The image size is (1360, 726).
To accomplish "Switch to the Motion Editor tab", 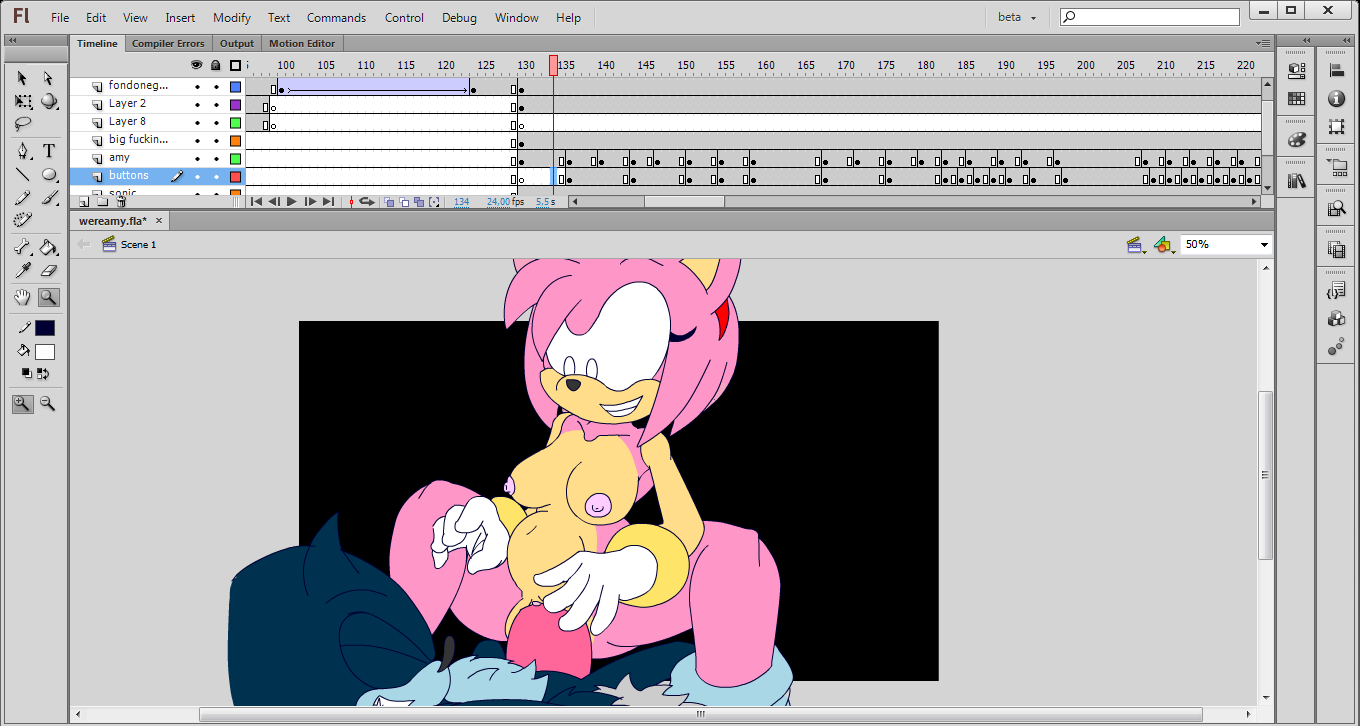I will [301, 43].
